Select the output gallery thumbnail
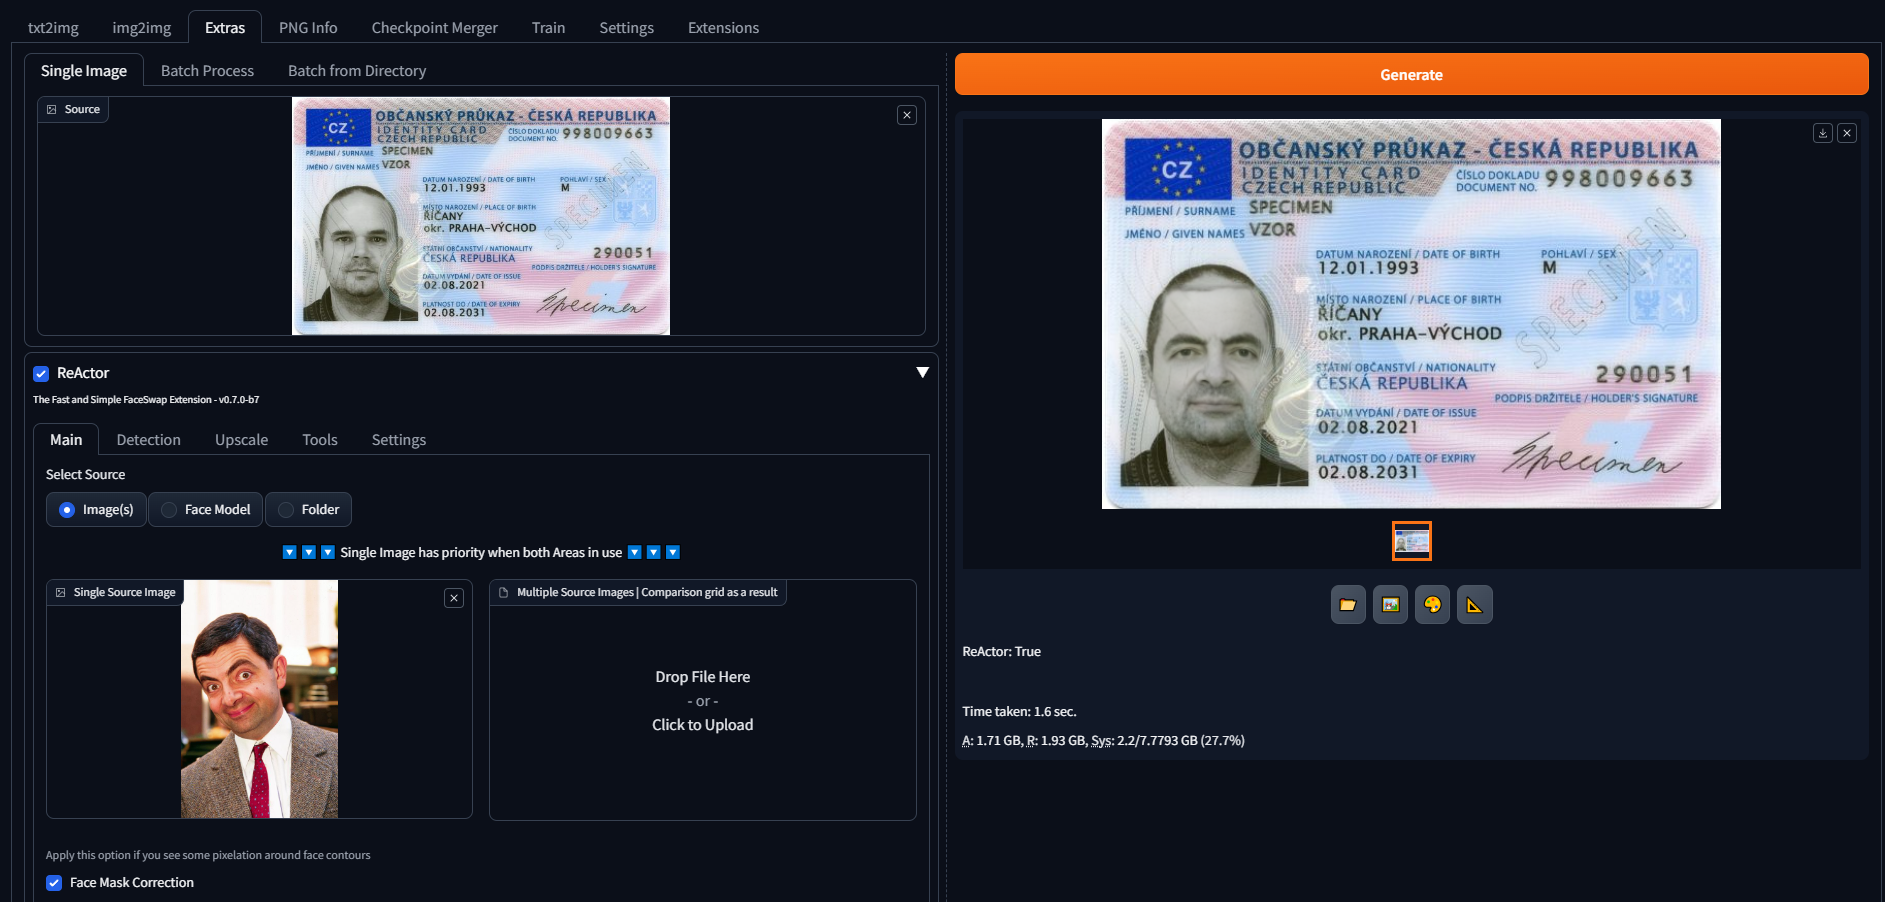Viewport: 1885px width, 902px height. pyautogui.click(x=1411, y=541)
